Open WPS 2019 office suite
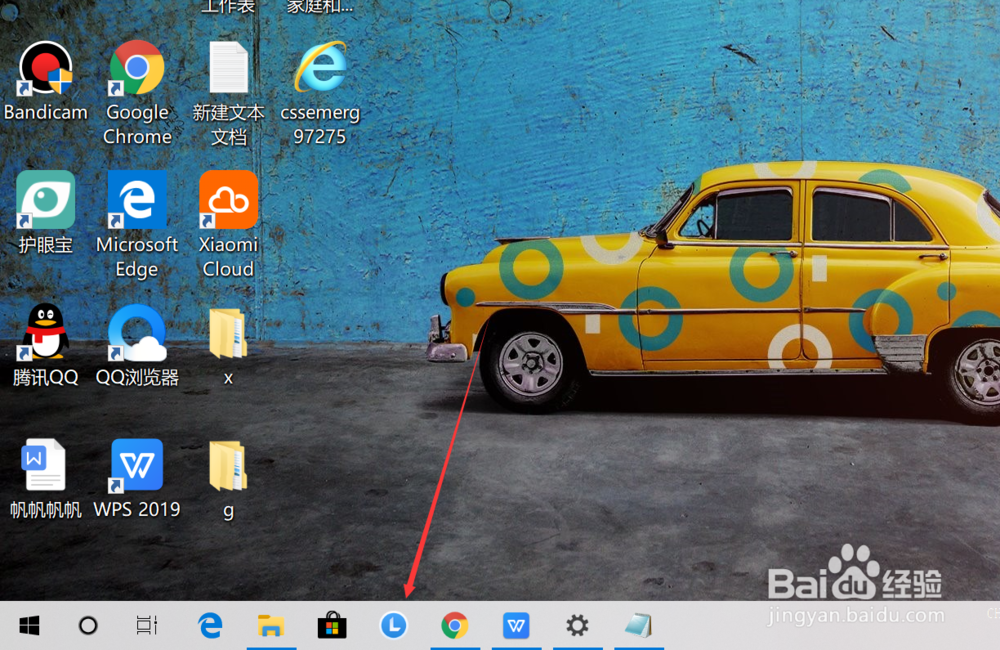 point(136,465)
